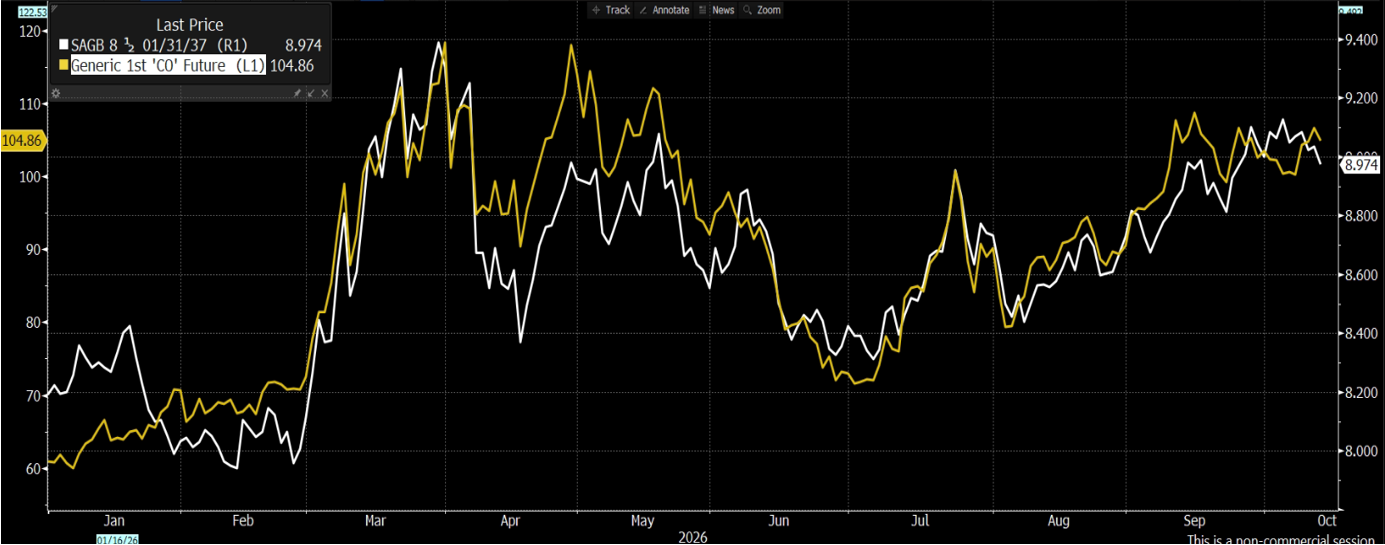The image size is (1385, 545).
Task: Collapse the legend using the arrow icon
Action: (310, 93)
